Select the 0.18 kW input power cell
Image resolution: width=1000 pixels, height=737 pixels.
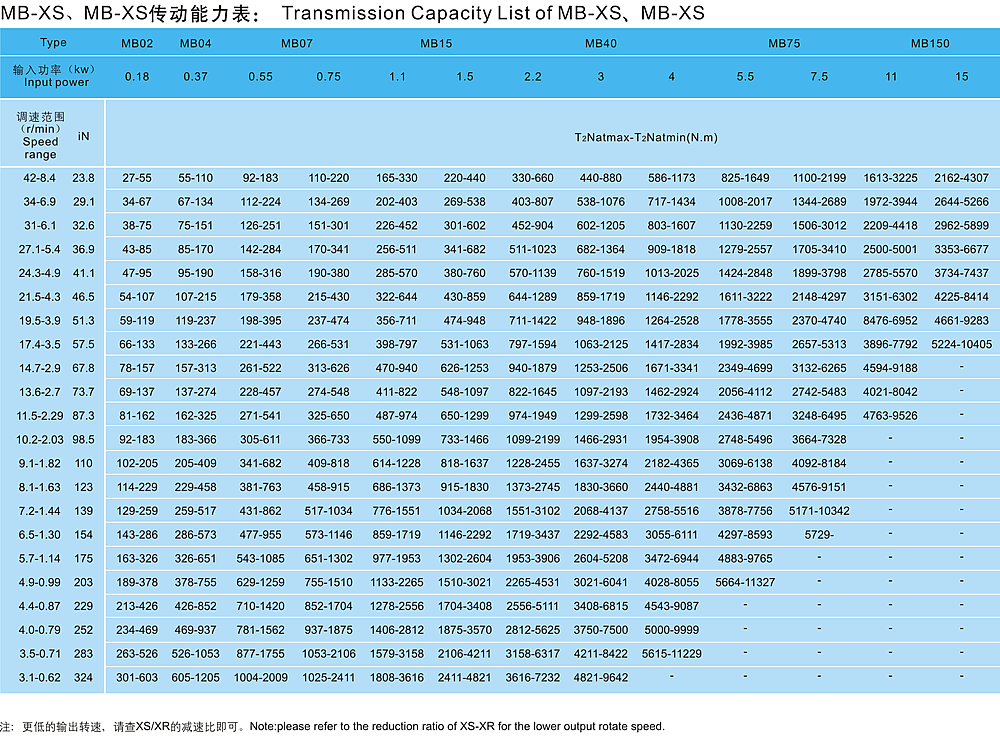coord(137,77)
